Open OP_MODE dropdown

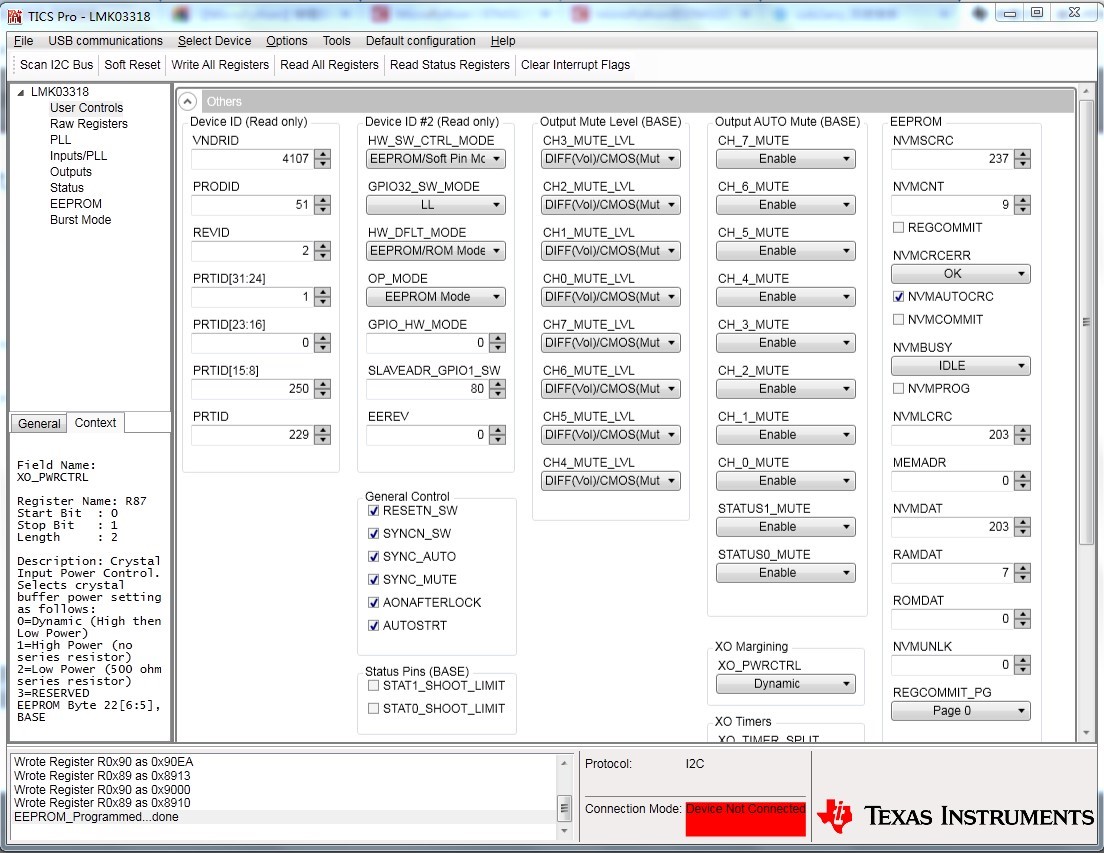[x=436, y=297]
